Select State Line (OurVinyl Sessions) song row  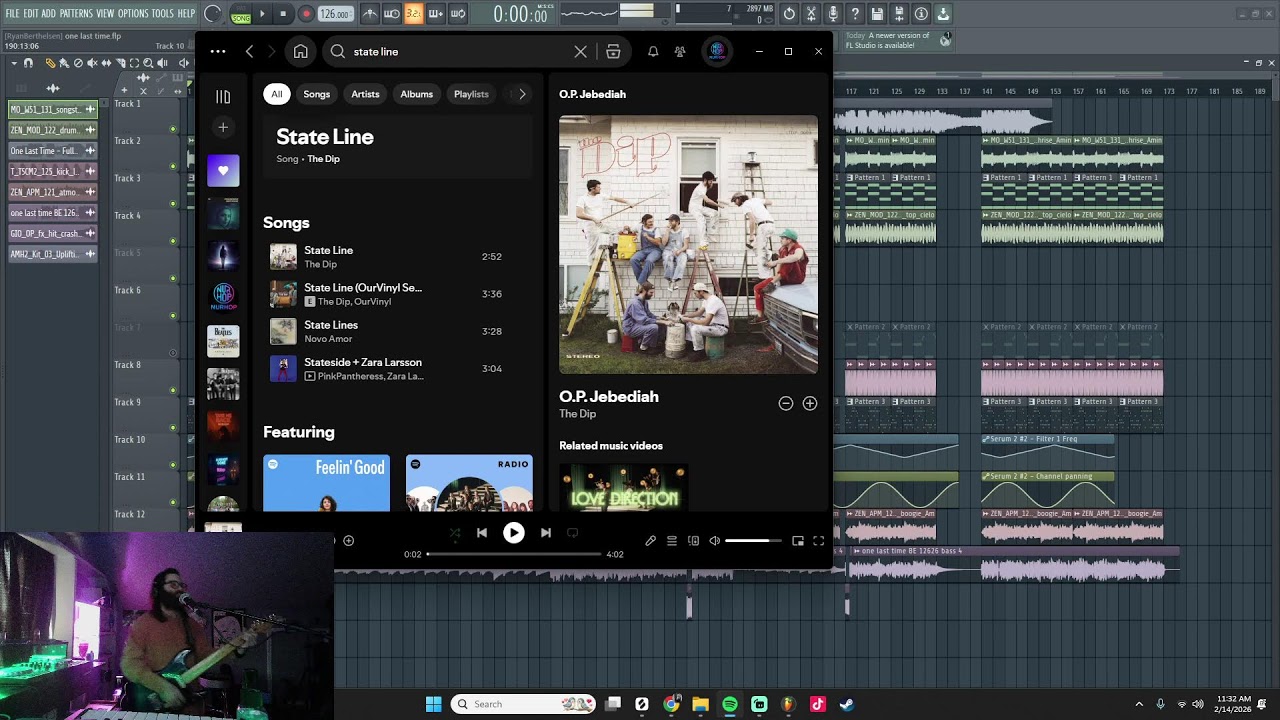click(x=398, y=294)
